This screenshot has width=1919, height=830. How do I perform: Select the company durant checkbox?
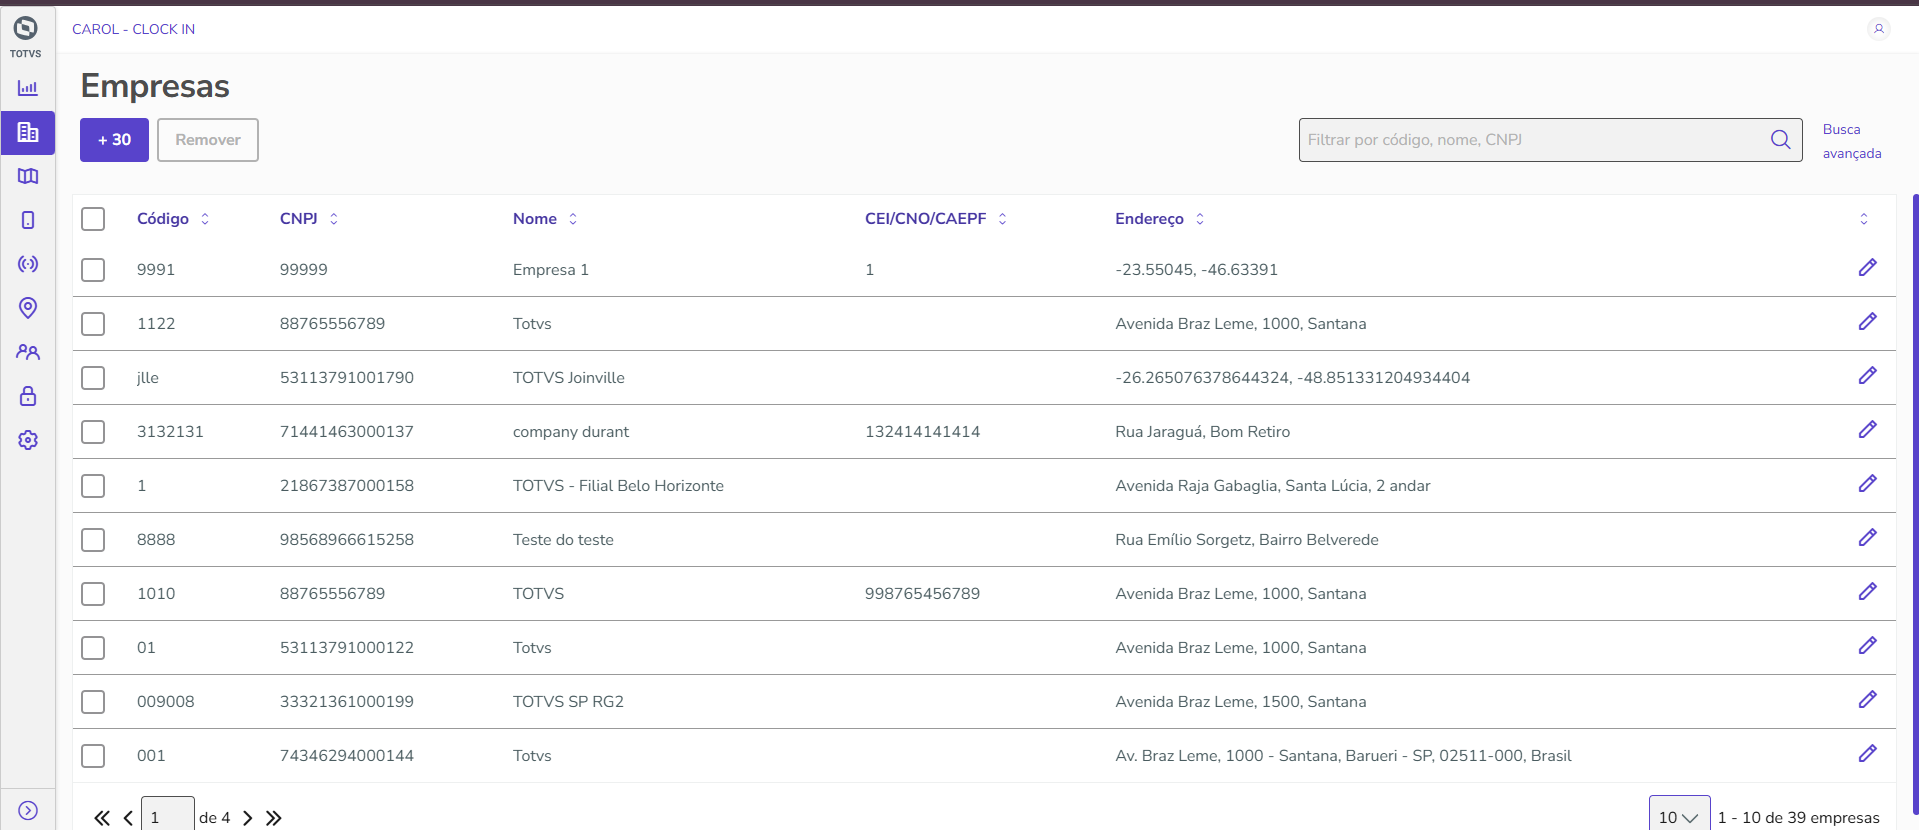pos(93,432)
